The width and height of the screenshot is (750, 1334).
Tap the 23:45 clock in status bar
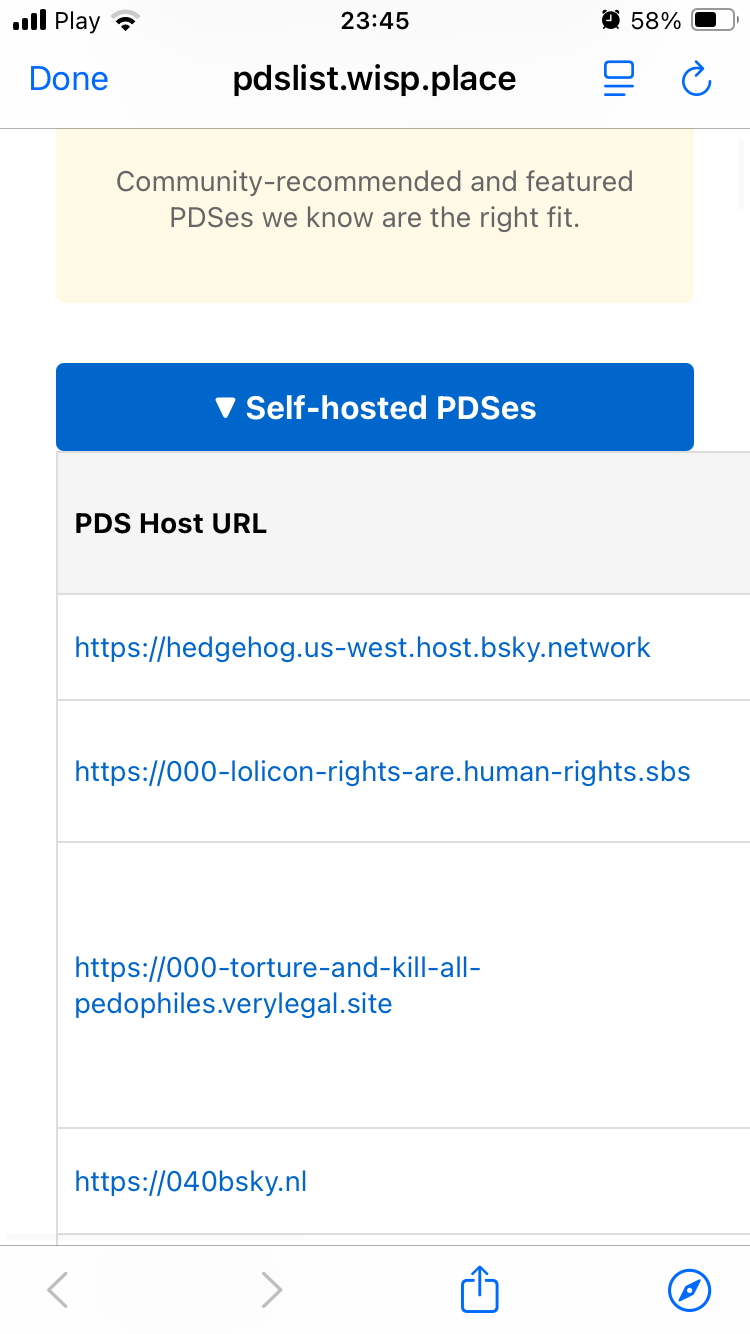[x=374, y=20]
